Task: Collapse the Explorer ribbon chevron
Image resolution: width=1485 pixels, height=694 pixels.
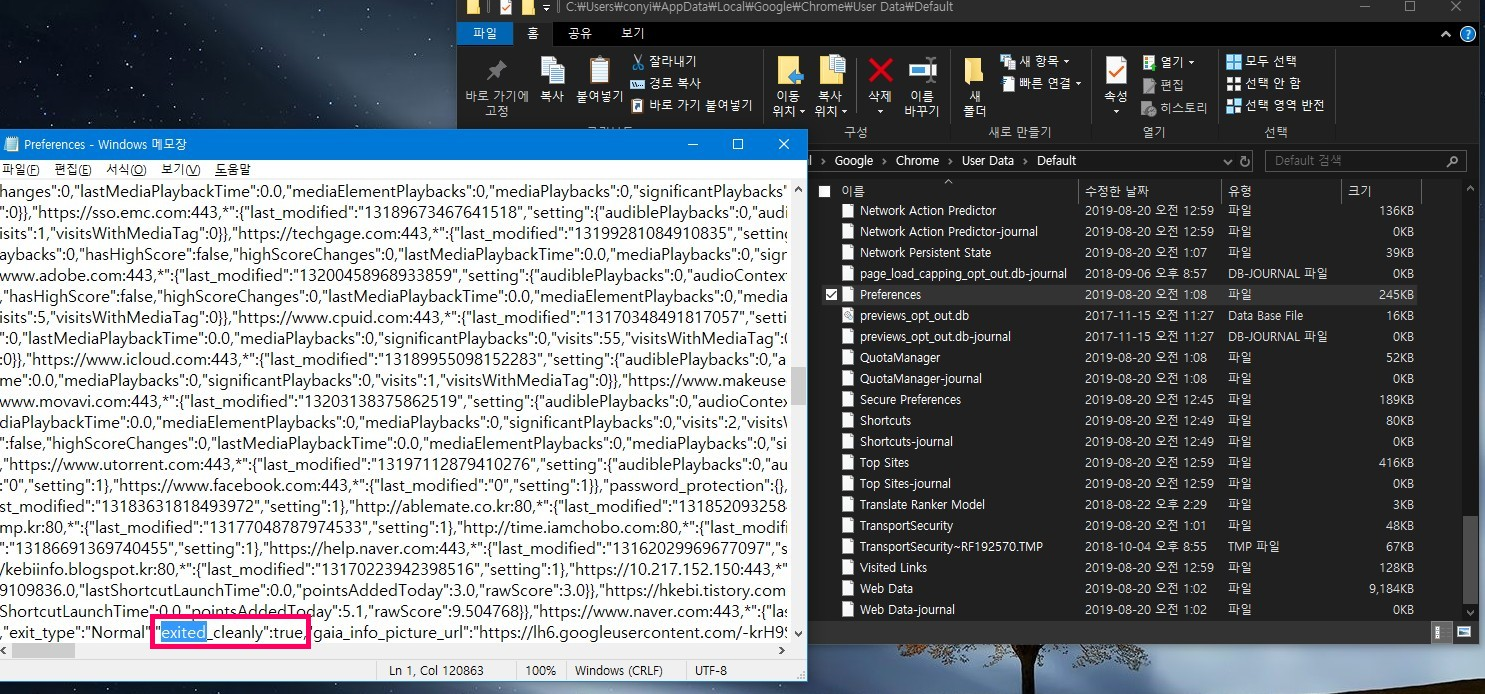Action: [x=1444, y=33]
